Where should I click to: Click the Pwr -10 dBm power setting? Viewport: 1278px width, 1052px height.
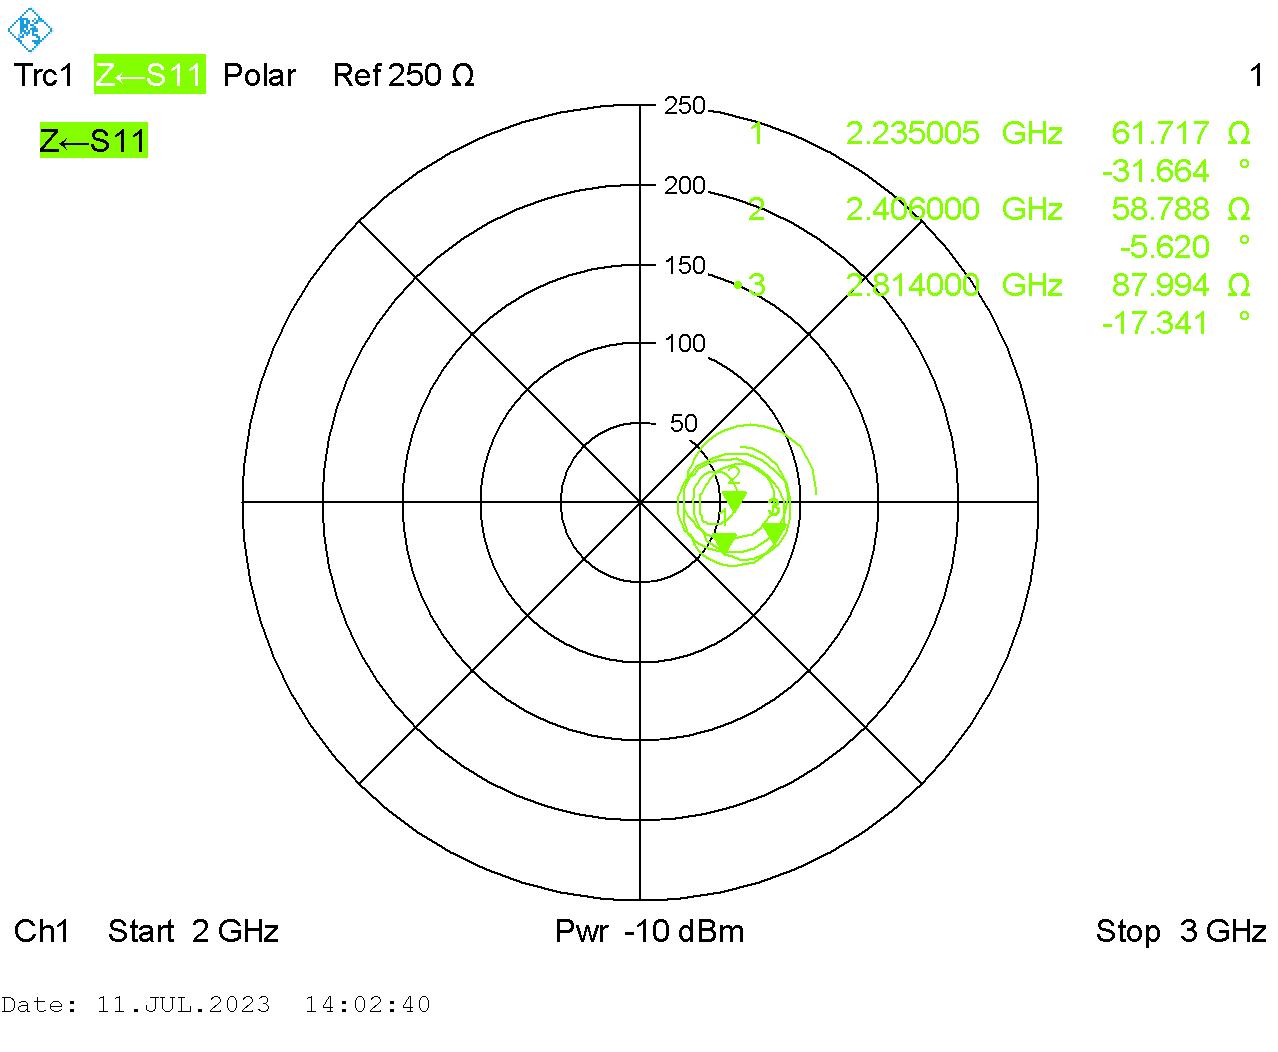pos(650,931)
